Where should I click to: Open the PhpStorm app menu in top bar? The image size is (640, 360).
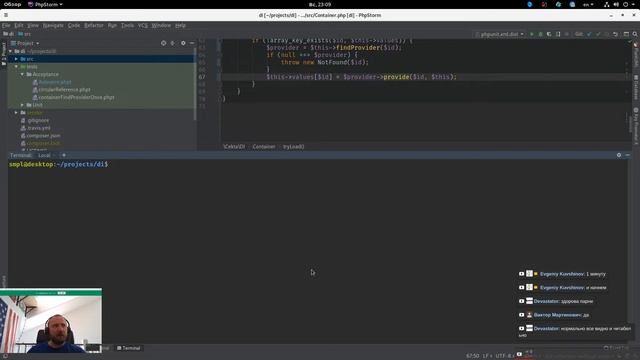(x=45, y=4)
